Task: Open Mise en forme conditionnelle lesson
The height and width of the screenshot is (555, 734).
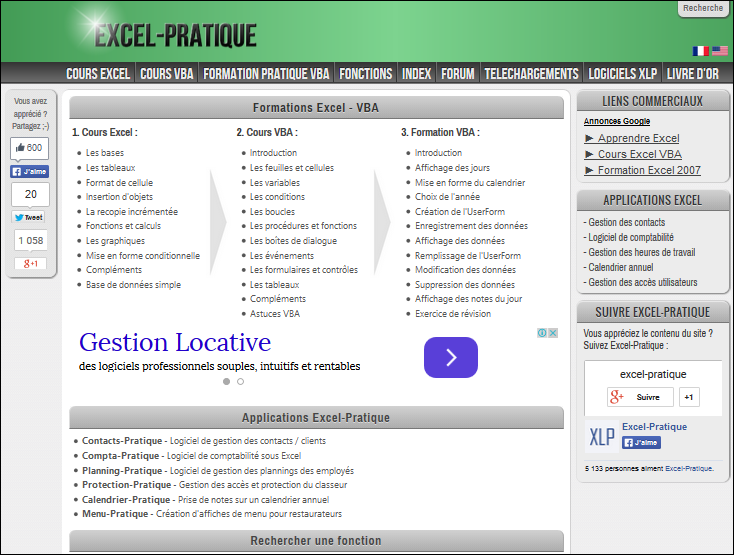Action: [143, 256]
